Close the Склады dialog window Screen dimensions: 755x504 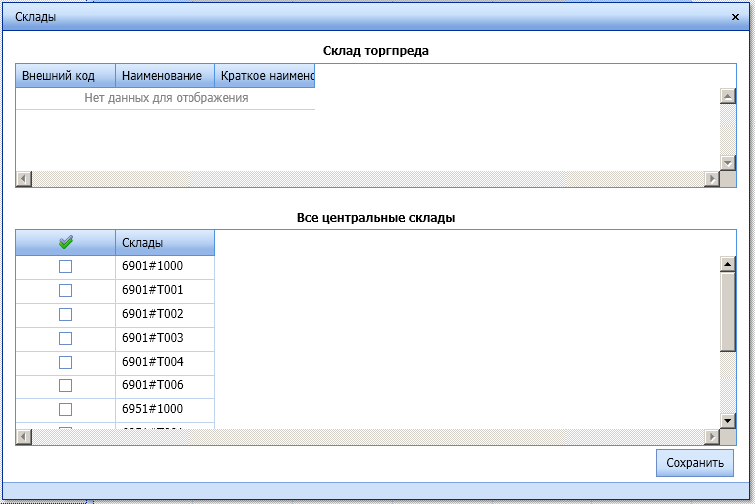(735, 17)
